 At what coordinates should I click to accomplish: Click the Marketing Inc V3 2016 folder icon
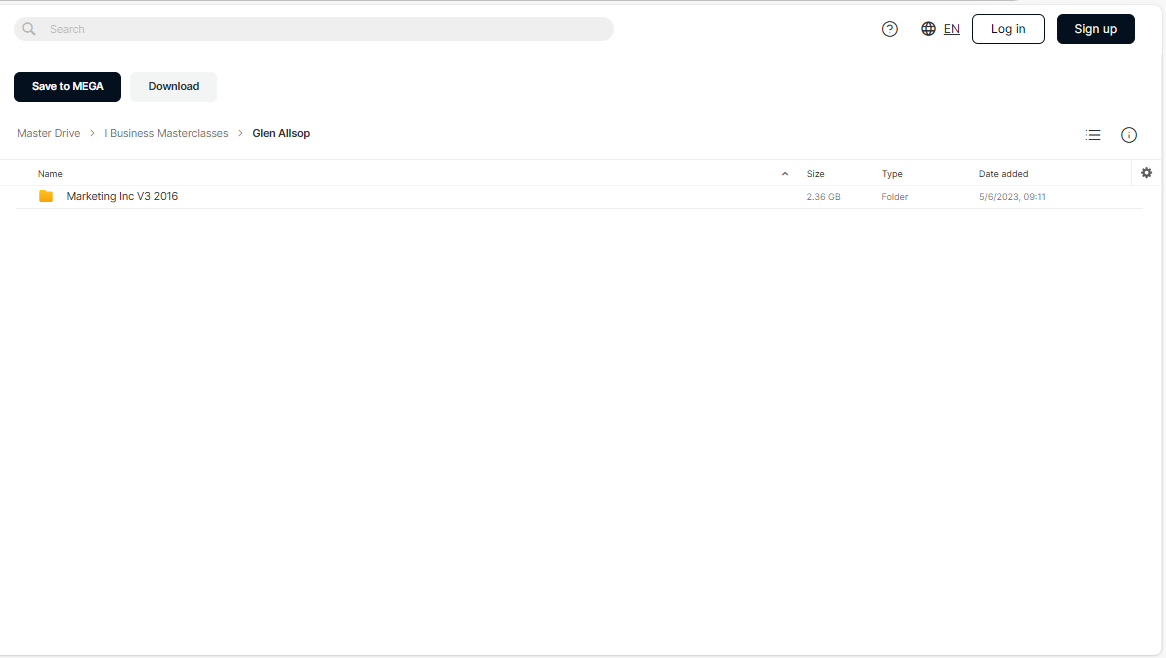(x=46, y=196)
